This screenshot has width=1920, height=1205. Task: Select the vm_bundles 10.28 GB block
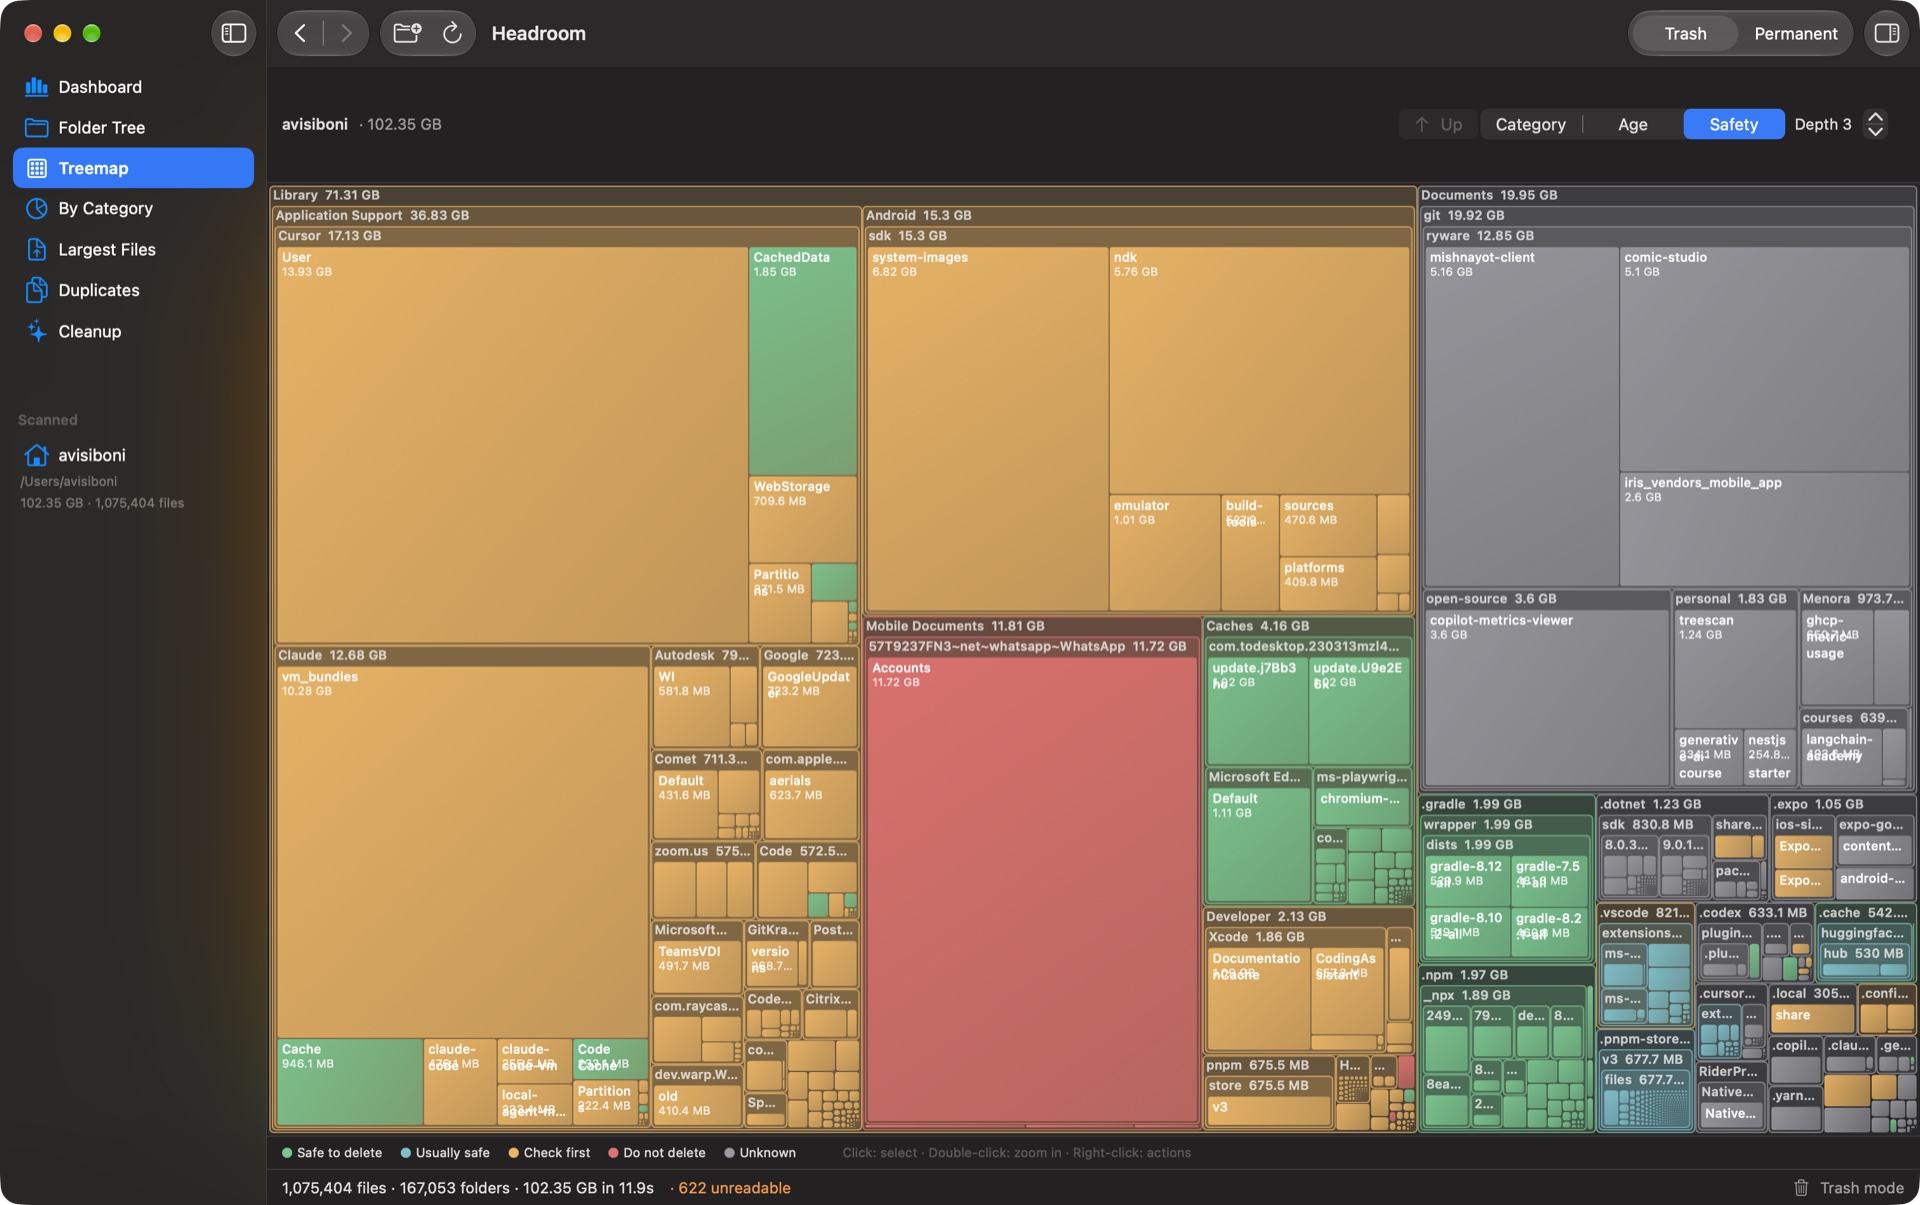tap(462, 851)
